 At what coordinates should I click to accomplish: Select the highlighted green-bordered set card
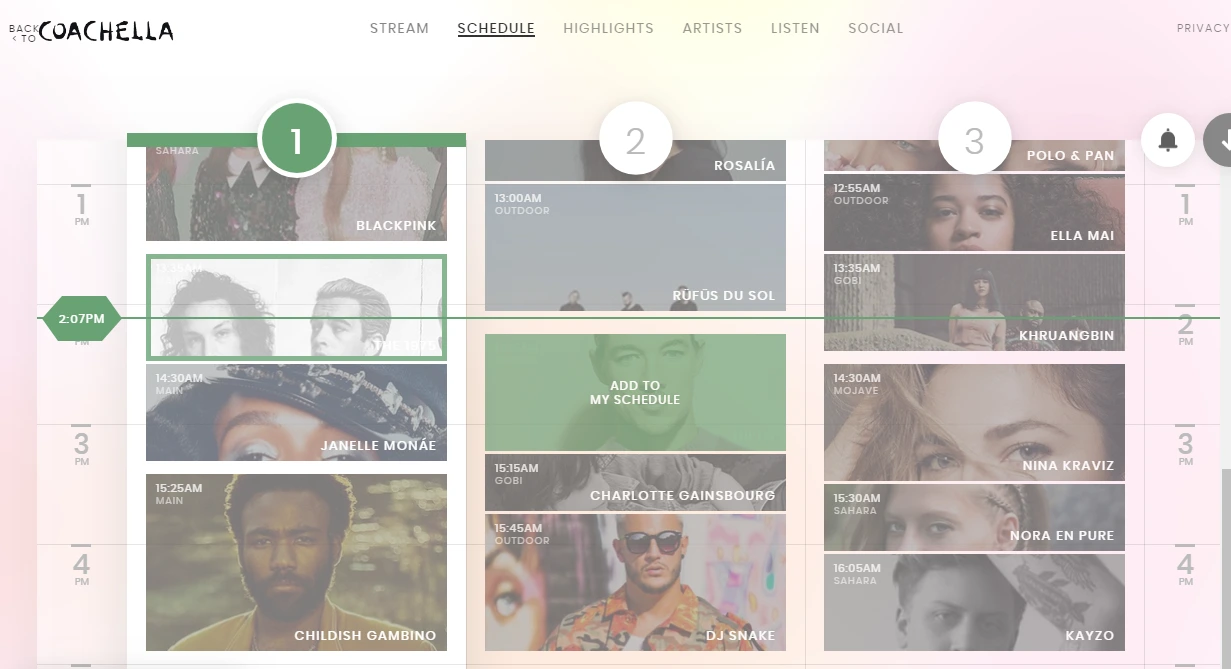[x=296, y=308]
